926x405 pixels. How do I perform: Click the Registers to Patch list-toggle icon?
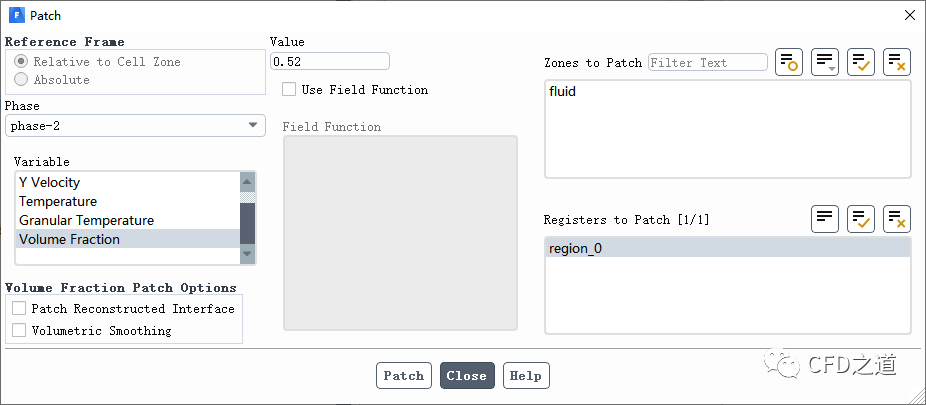click(x=825, y=219)
